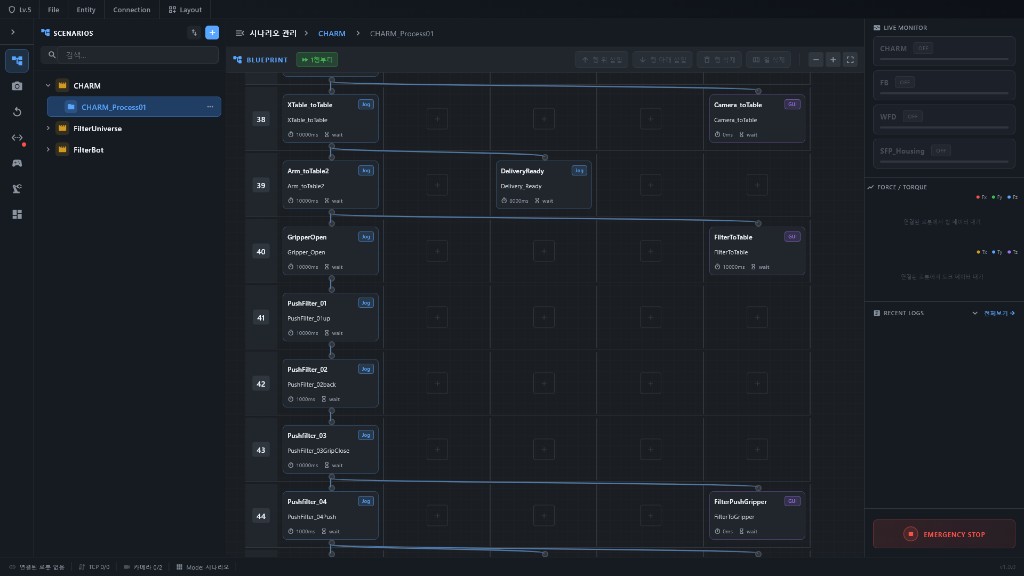This screenshot has height=576, width=1024.
Task: Collapse the Recent Logs section chevron
Action: pos(974,313)
